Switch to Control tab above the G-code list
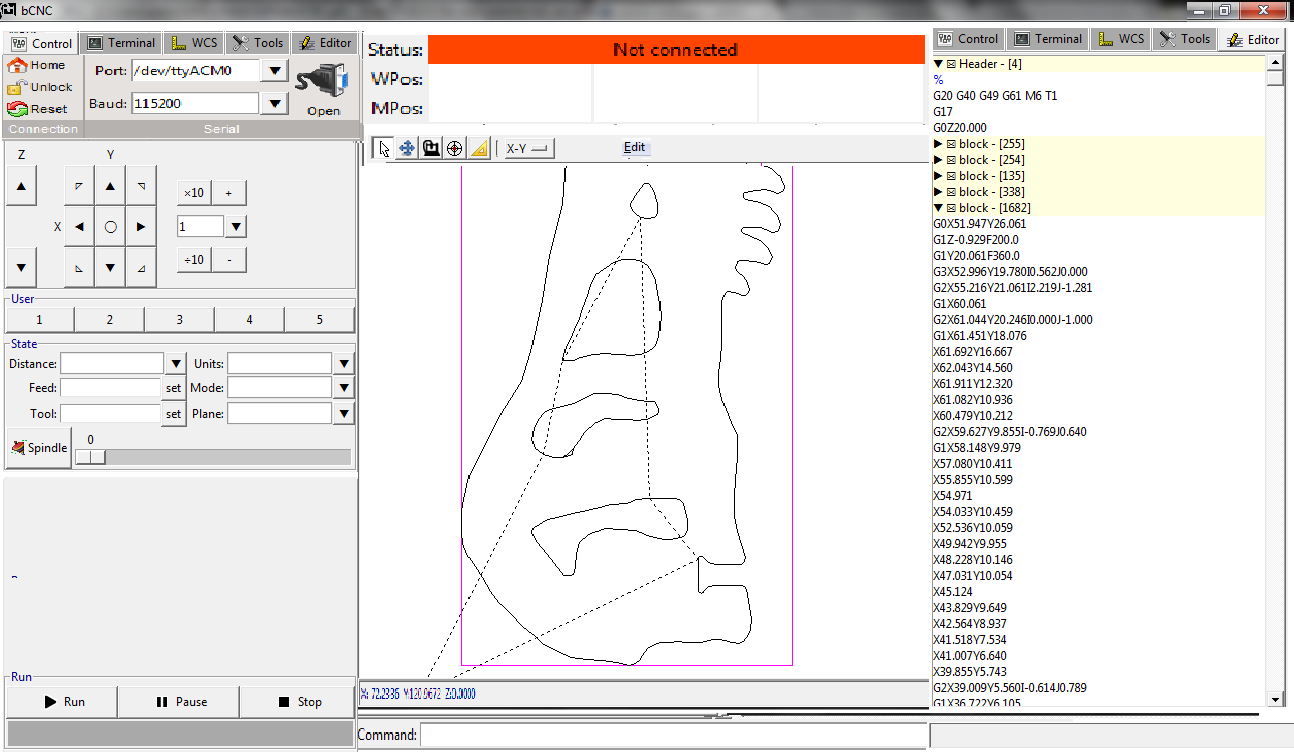 (968, 39)
